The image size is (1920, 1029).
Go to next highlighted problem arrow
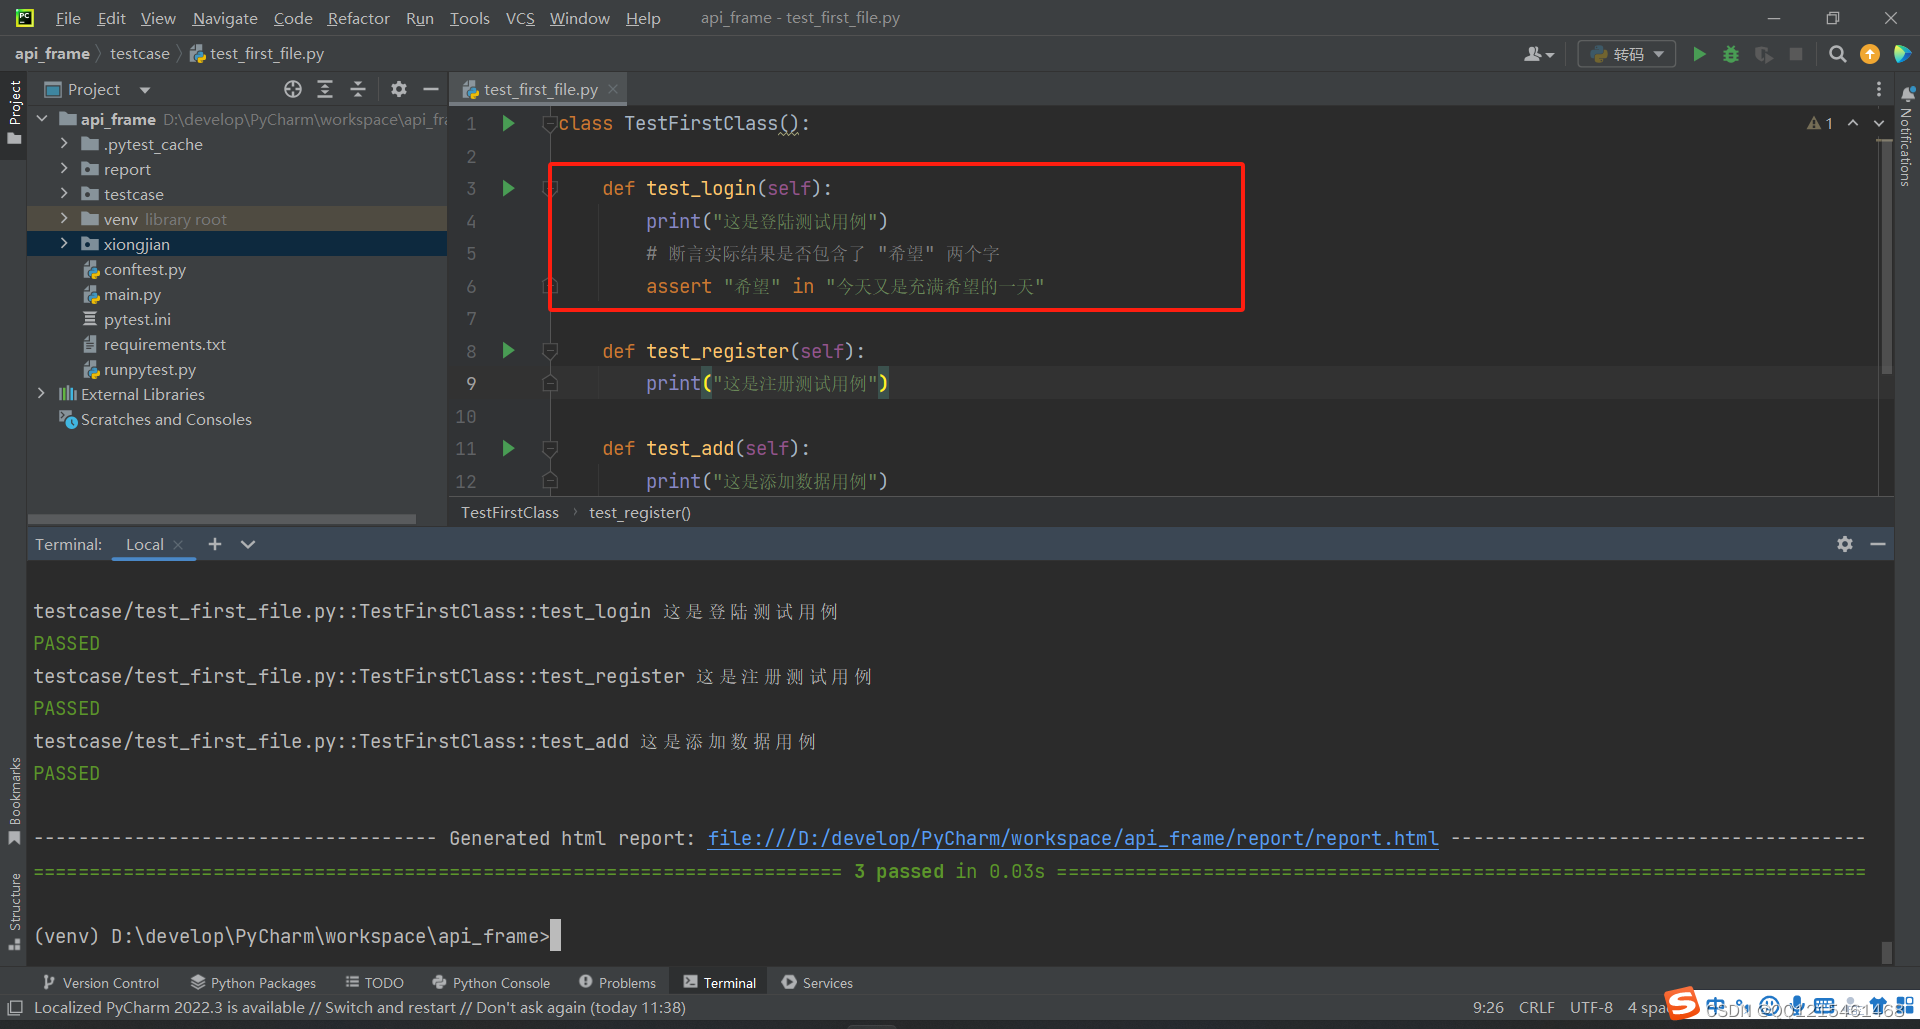coord(1879,123)
